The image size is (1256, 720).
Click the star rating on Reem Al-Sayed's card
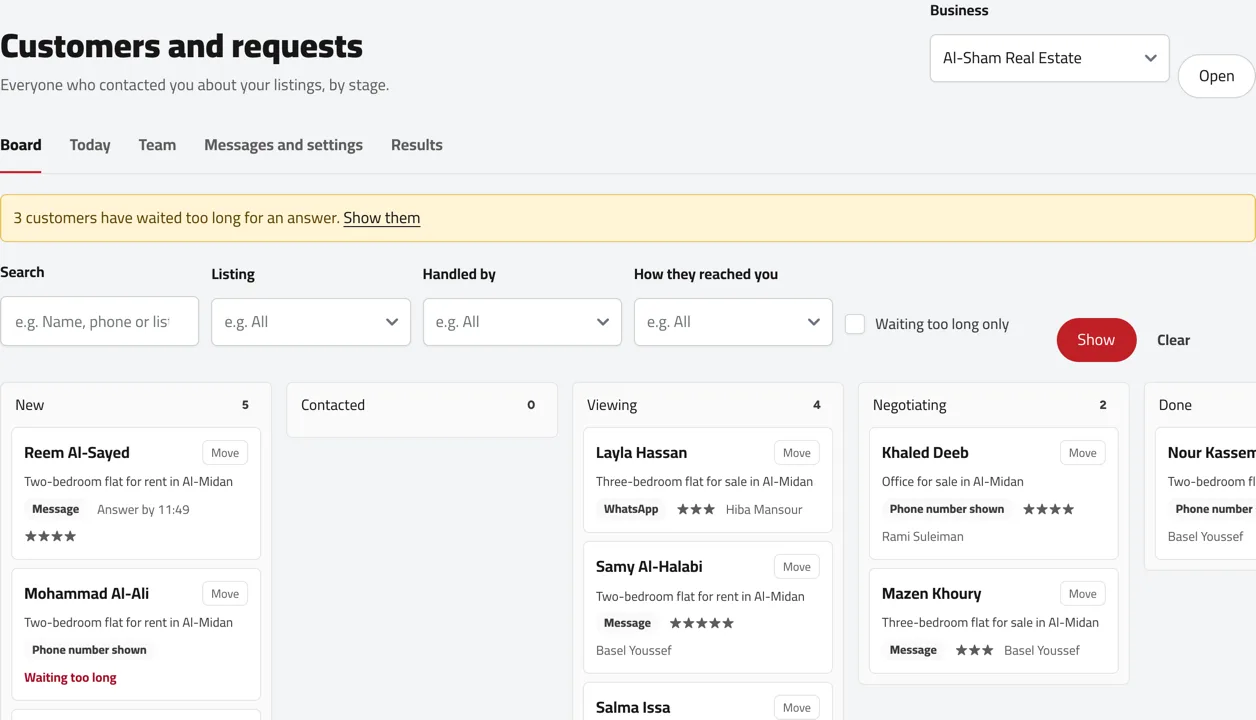pyautogui.click(x=50, y=536)
